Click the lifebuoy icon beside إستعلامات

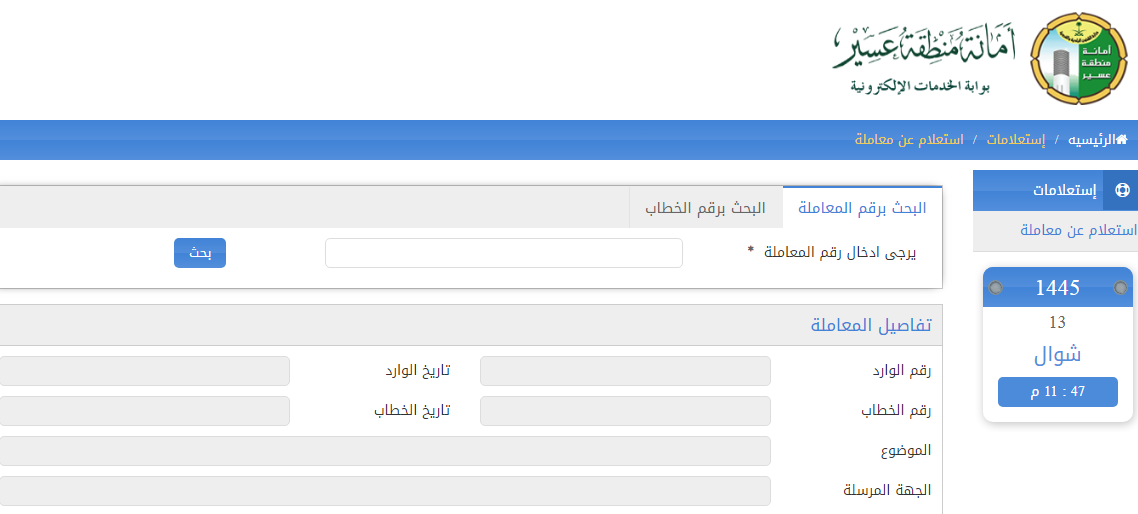pos(1121,190)
